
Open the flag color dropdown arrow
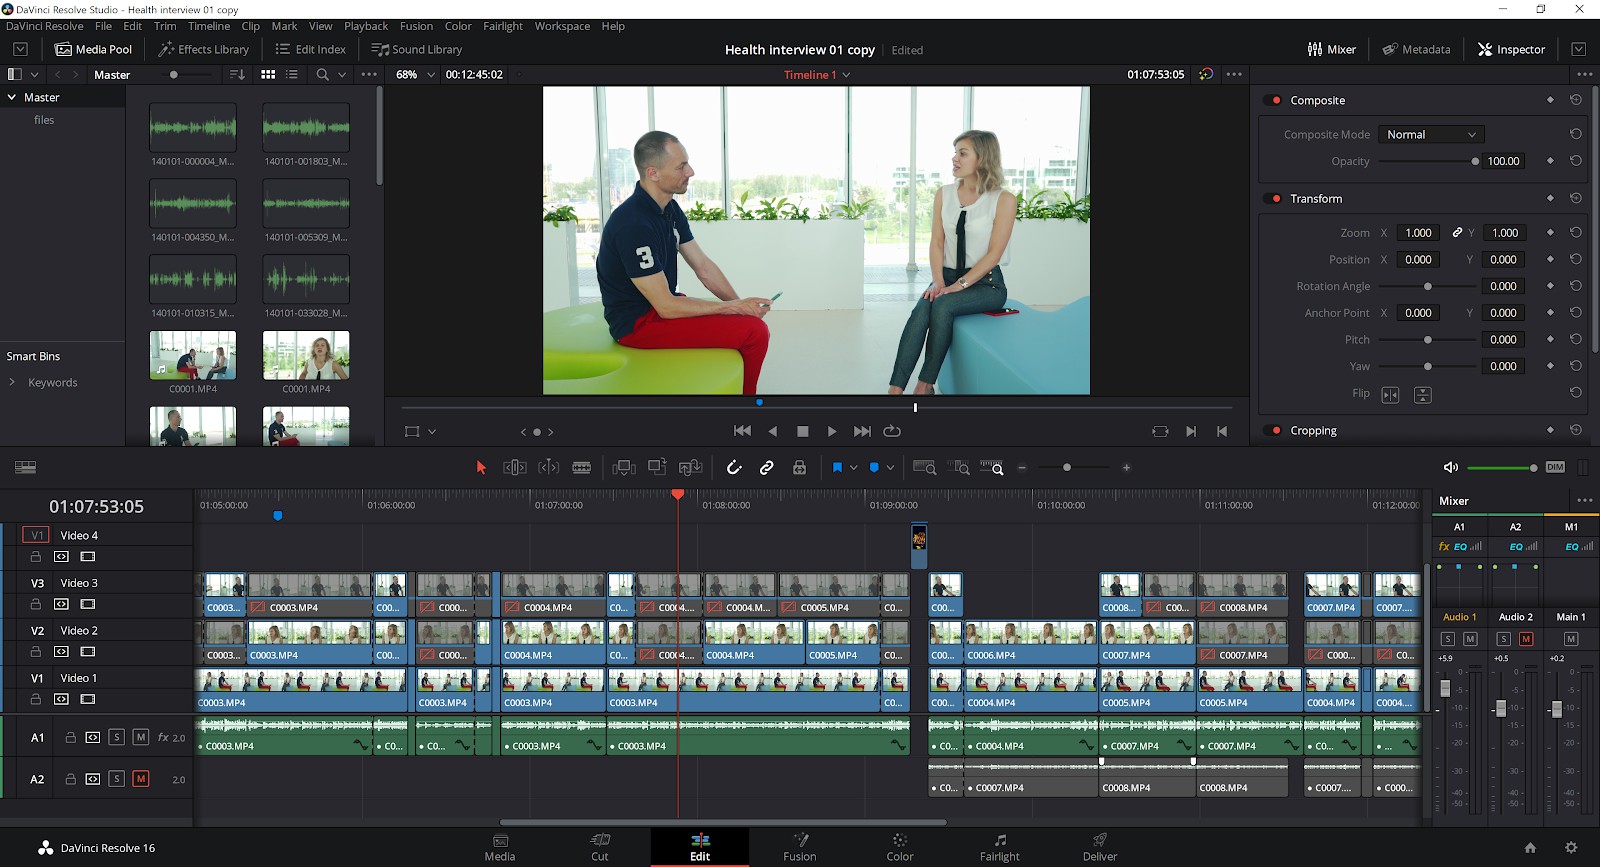point(853,467)
